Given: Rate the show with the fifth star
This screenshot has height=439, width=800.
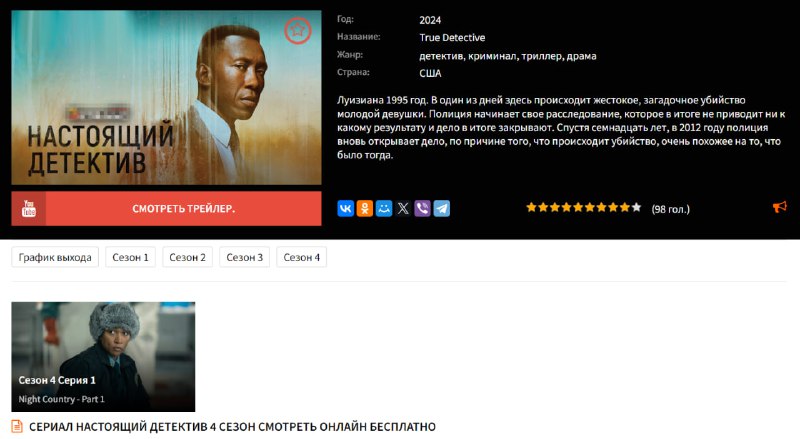Looking at the screenshot, I should [x=578, y=207].
